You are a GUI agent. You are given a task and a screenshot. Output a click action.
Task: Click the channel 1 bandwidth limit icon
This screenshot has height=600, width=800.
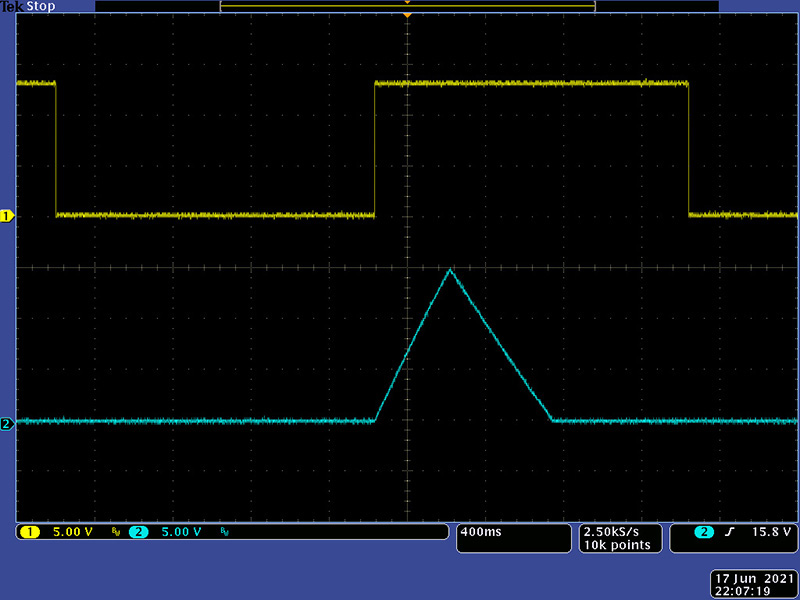click(x=116, y=533)
